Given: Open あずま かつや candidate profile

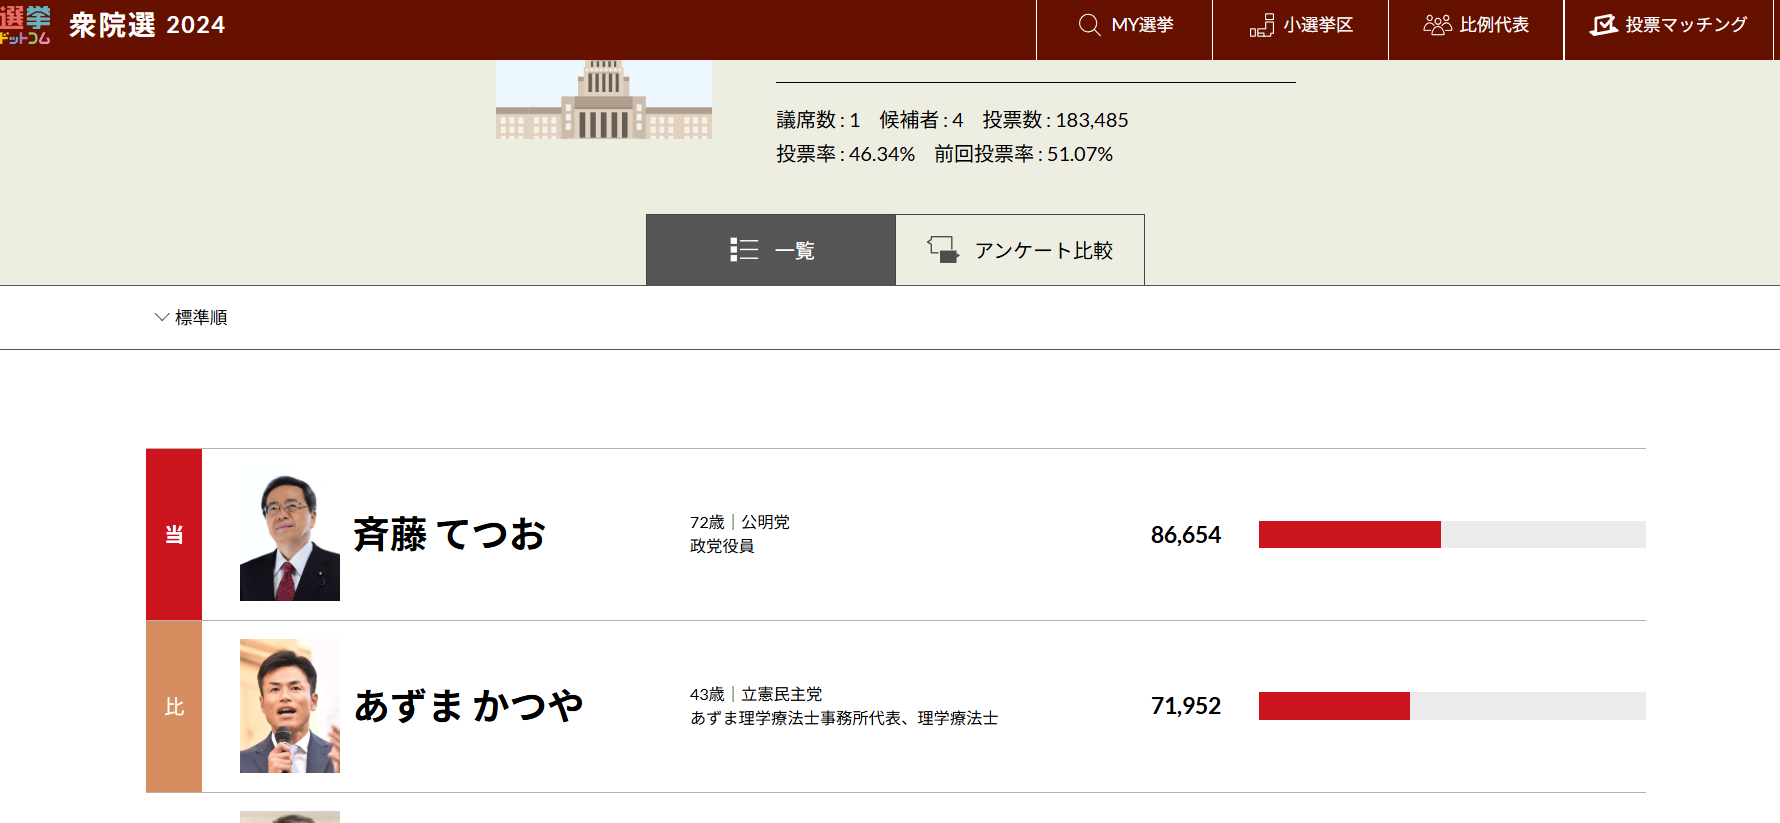Looking at the screenshot, I should [x=468, y=707].
